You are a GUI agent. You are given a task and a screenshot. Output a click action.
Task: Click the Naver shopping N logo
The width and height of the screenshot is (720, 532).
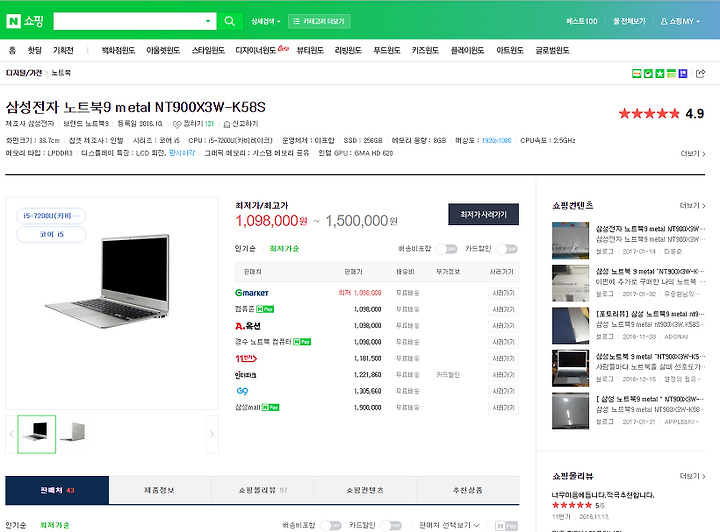click(x=13, y=21)
